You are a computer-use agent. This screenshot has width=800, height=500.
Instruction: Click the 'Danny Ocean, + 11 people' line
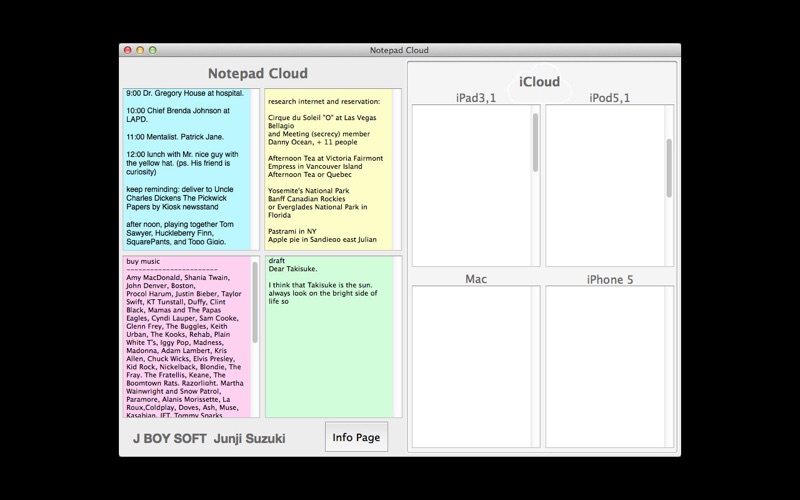(313, 142)
